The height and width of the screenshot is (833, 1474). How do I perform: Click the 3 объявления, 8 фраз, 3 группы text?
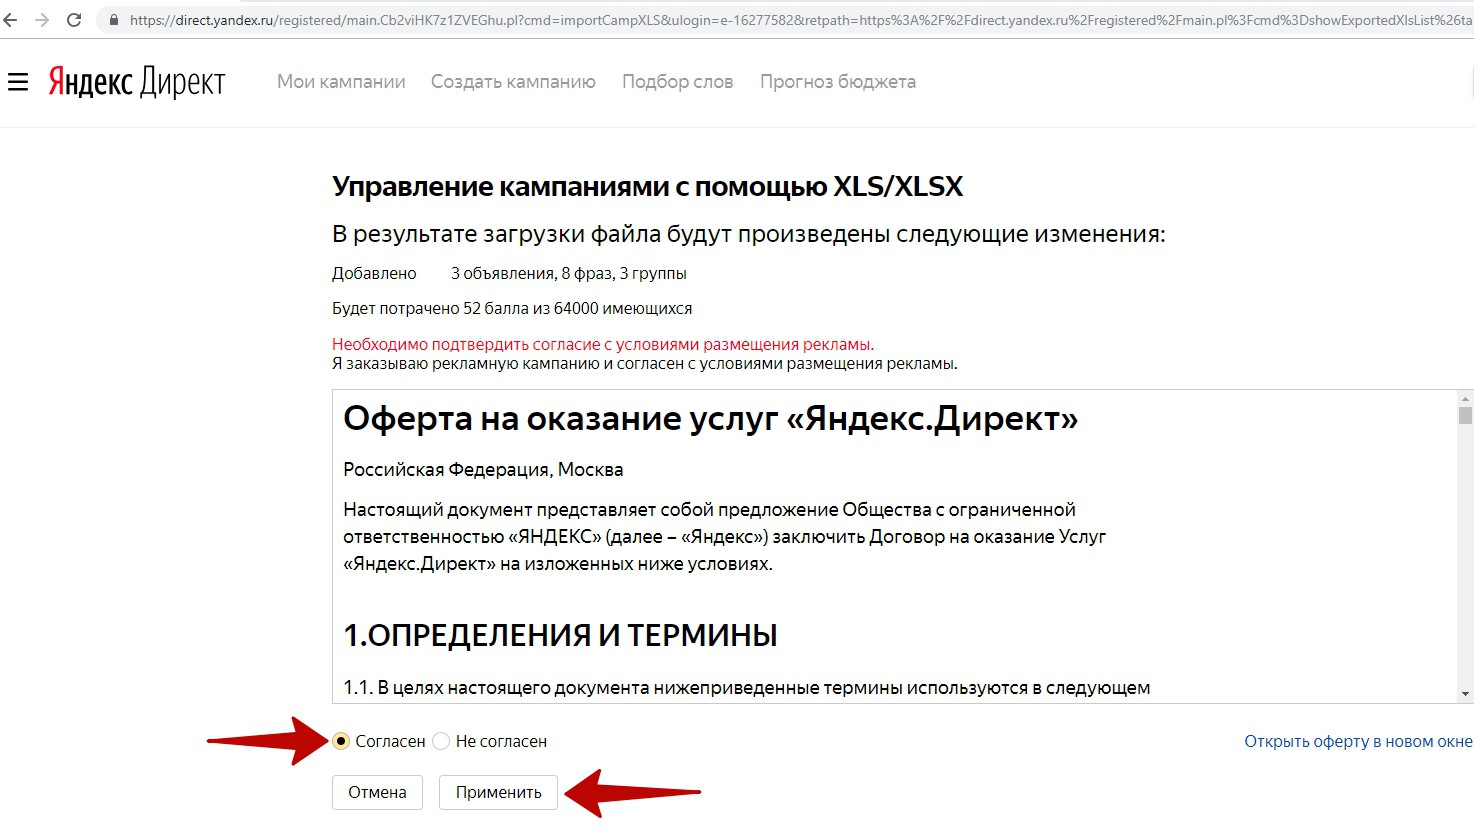tap(568, 274)
